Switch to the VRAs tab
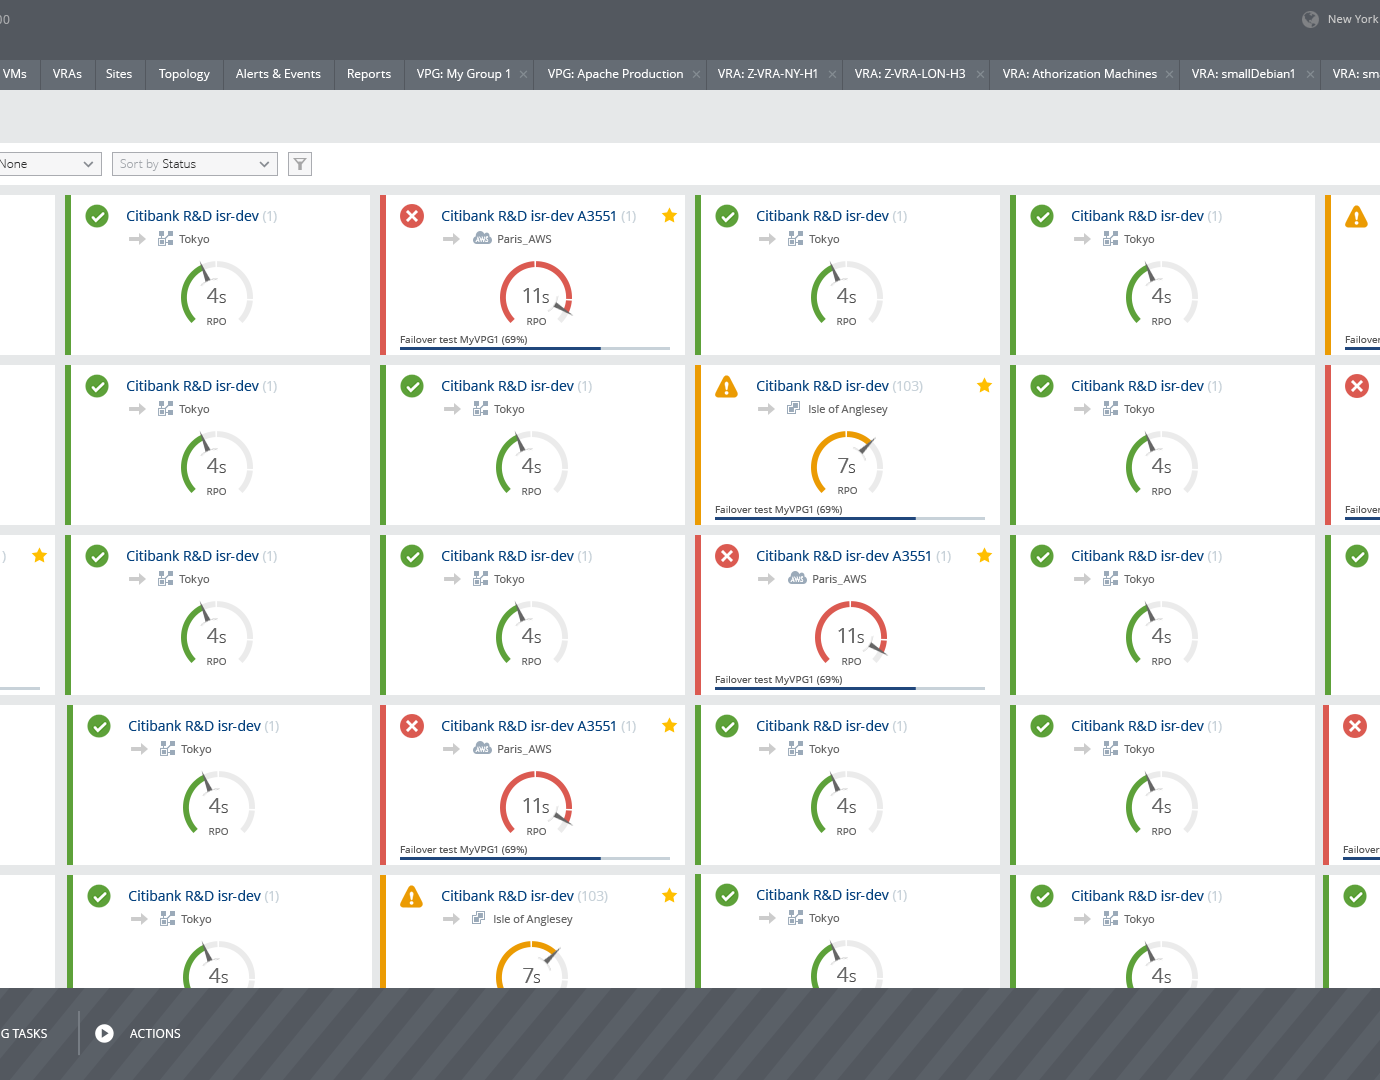The image size is (1380, 1080). [x=67, y=74]
